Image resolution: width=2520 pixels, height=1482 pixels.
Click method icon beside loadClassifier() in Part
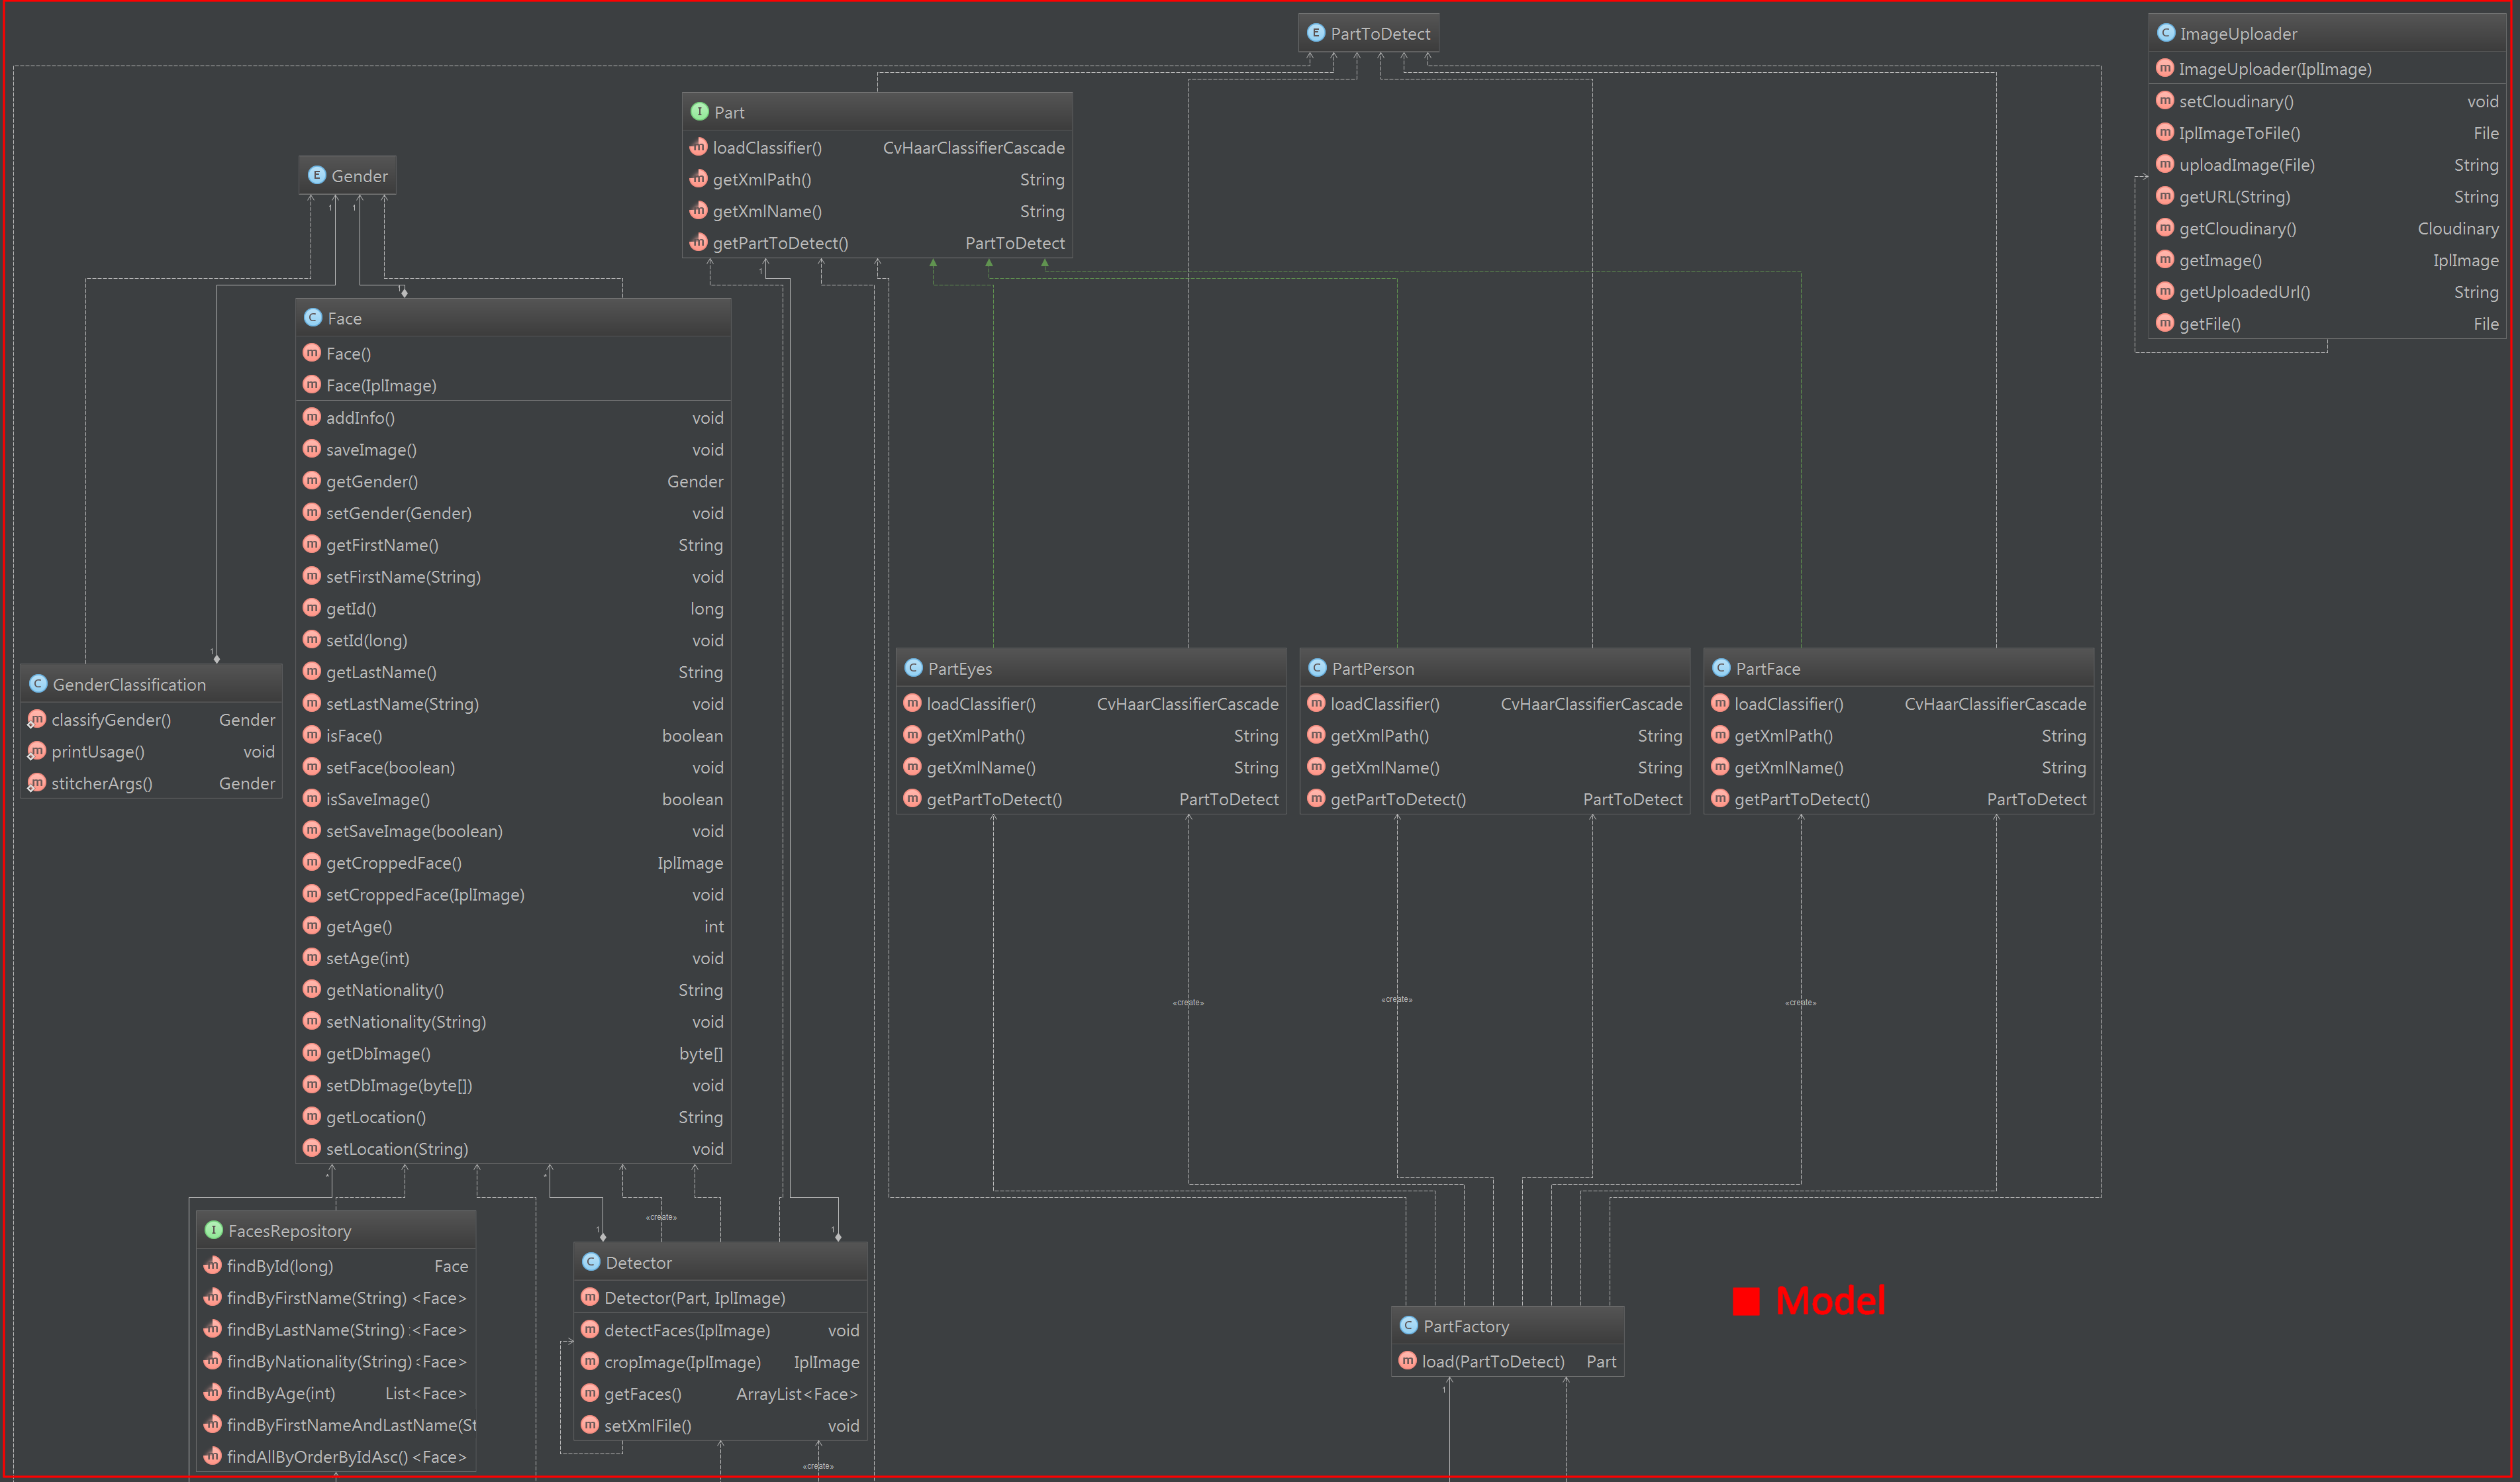698,147
